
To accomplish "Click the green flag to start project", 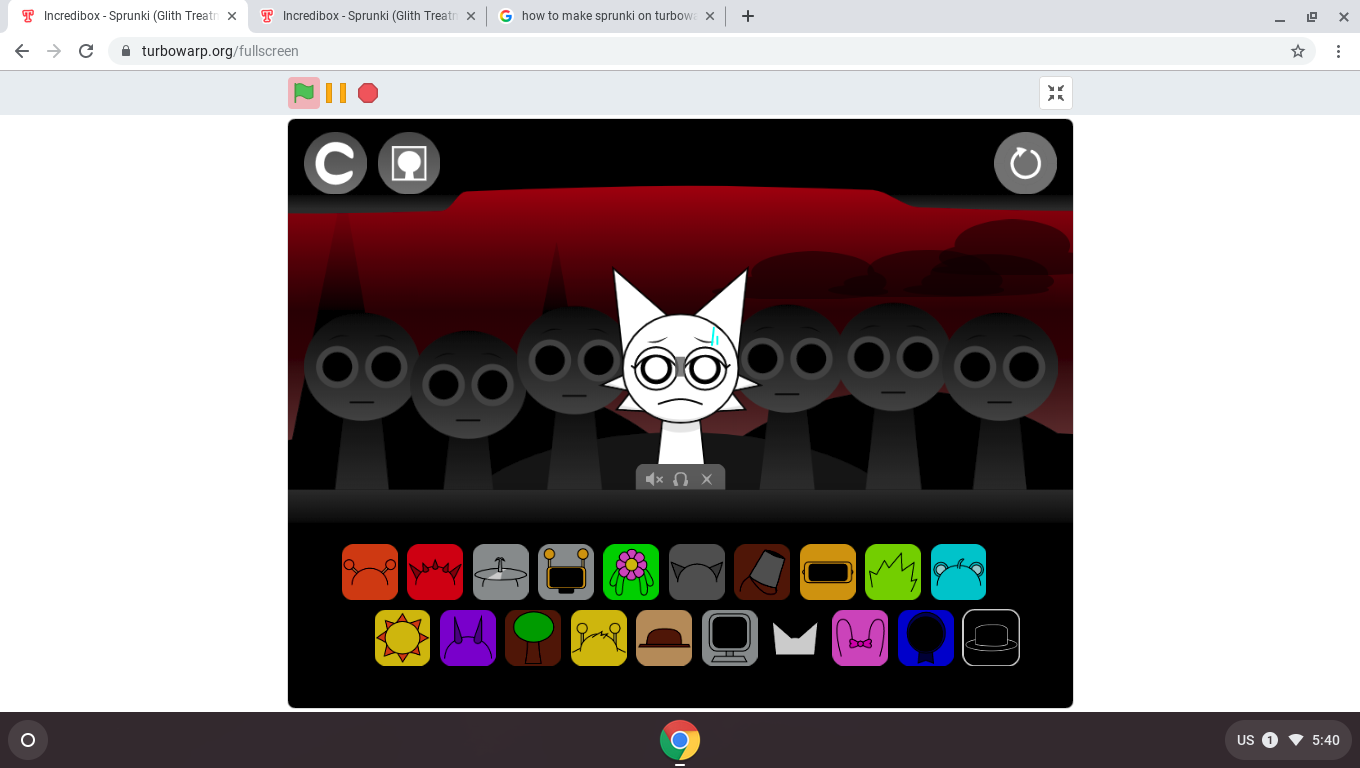I will click(304, 93).
